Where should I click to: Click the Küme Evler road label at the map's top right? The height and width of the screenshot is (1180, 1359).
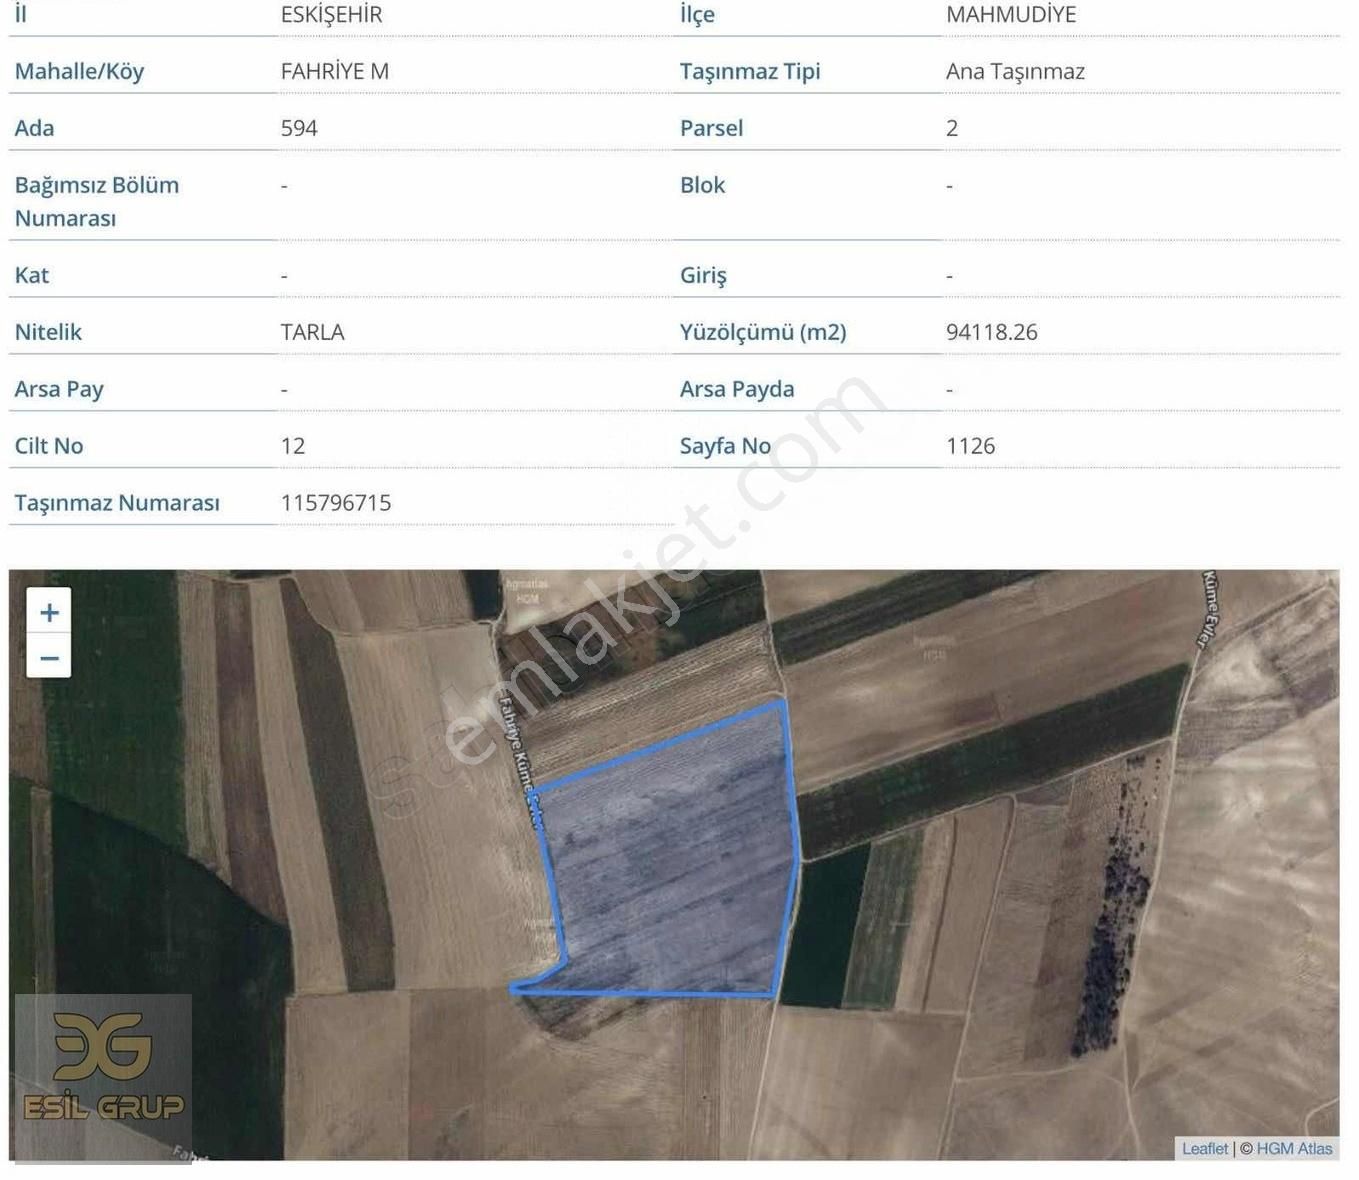tap(1210, 609)
